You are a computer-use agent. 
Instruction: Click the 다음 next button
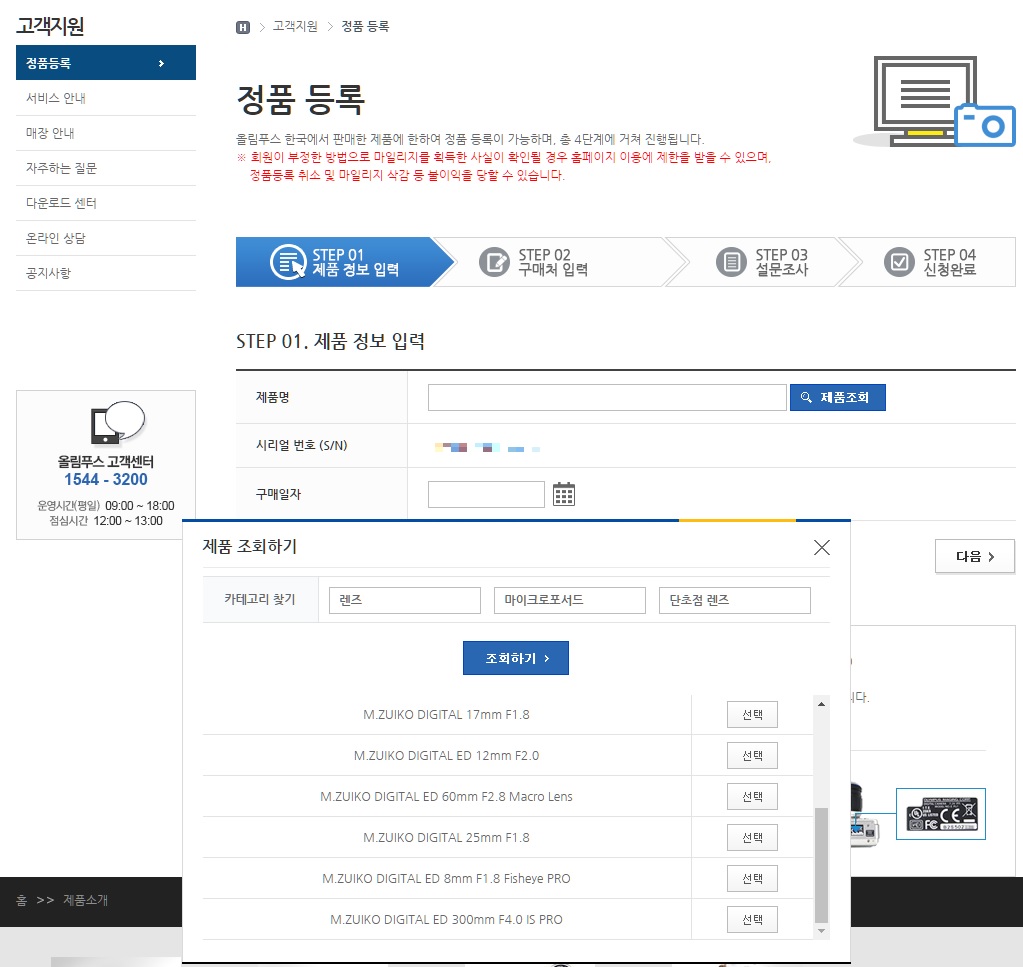point(975,557)
